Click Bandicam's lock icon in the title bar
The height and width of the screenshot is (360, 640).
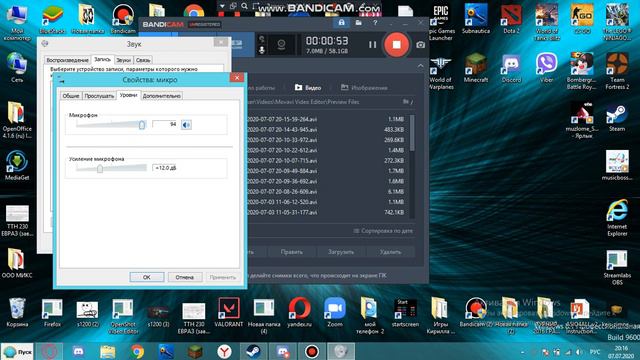click(x=341, y=23)
